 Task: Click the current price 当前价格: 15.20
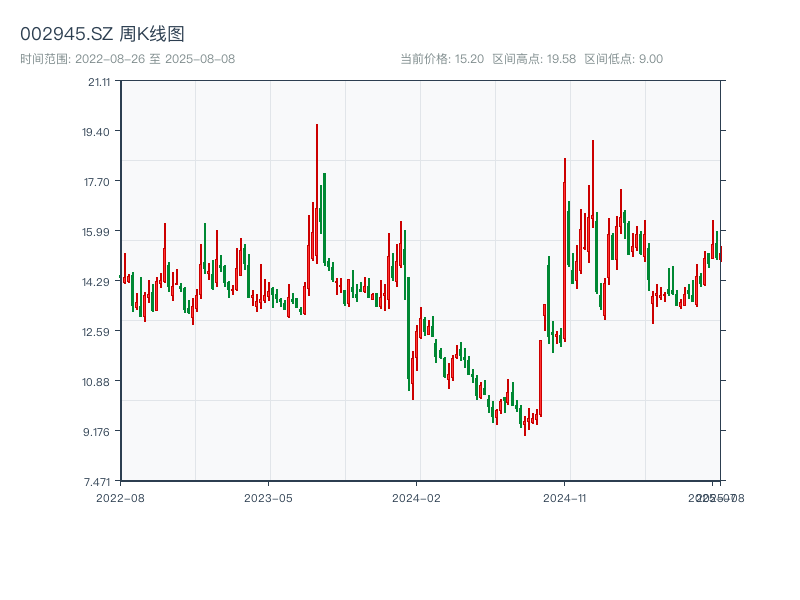[442, 59]
